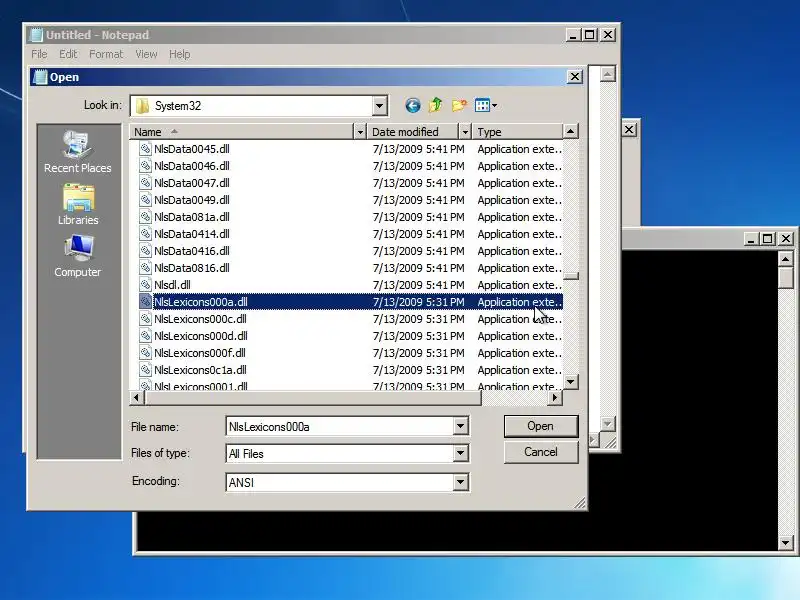This screenshot has width=800, height=600.
Task: Close the Open dialog
Action: pos(574,77)
